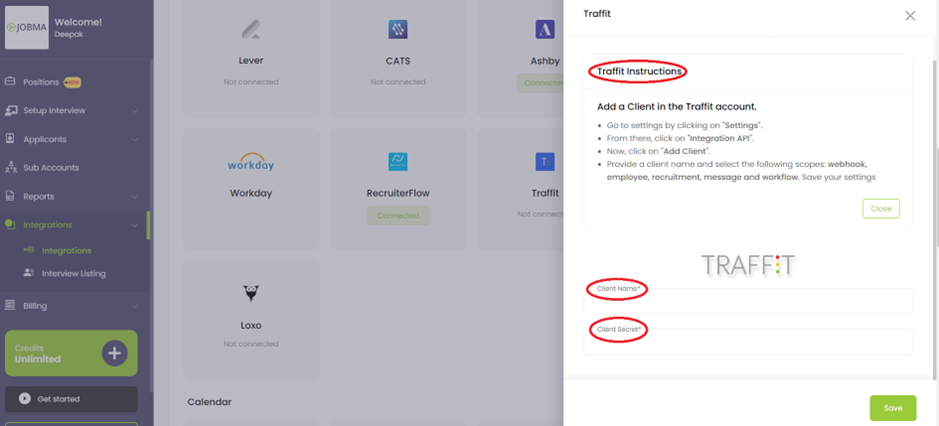Image resolution: width=939 pixels, height=426 pixels.
Task: Click RecruiterFlow Connected status badge
Action: coord(398,216)
